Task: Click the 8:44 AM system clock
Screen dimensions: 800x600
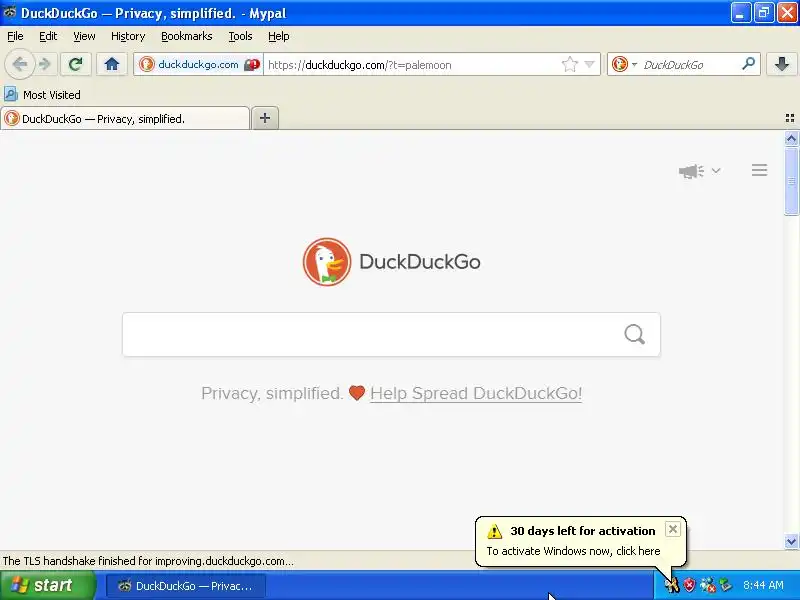Action: coord(763,585)
